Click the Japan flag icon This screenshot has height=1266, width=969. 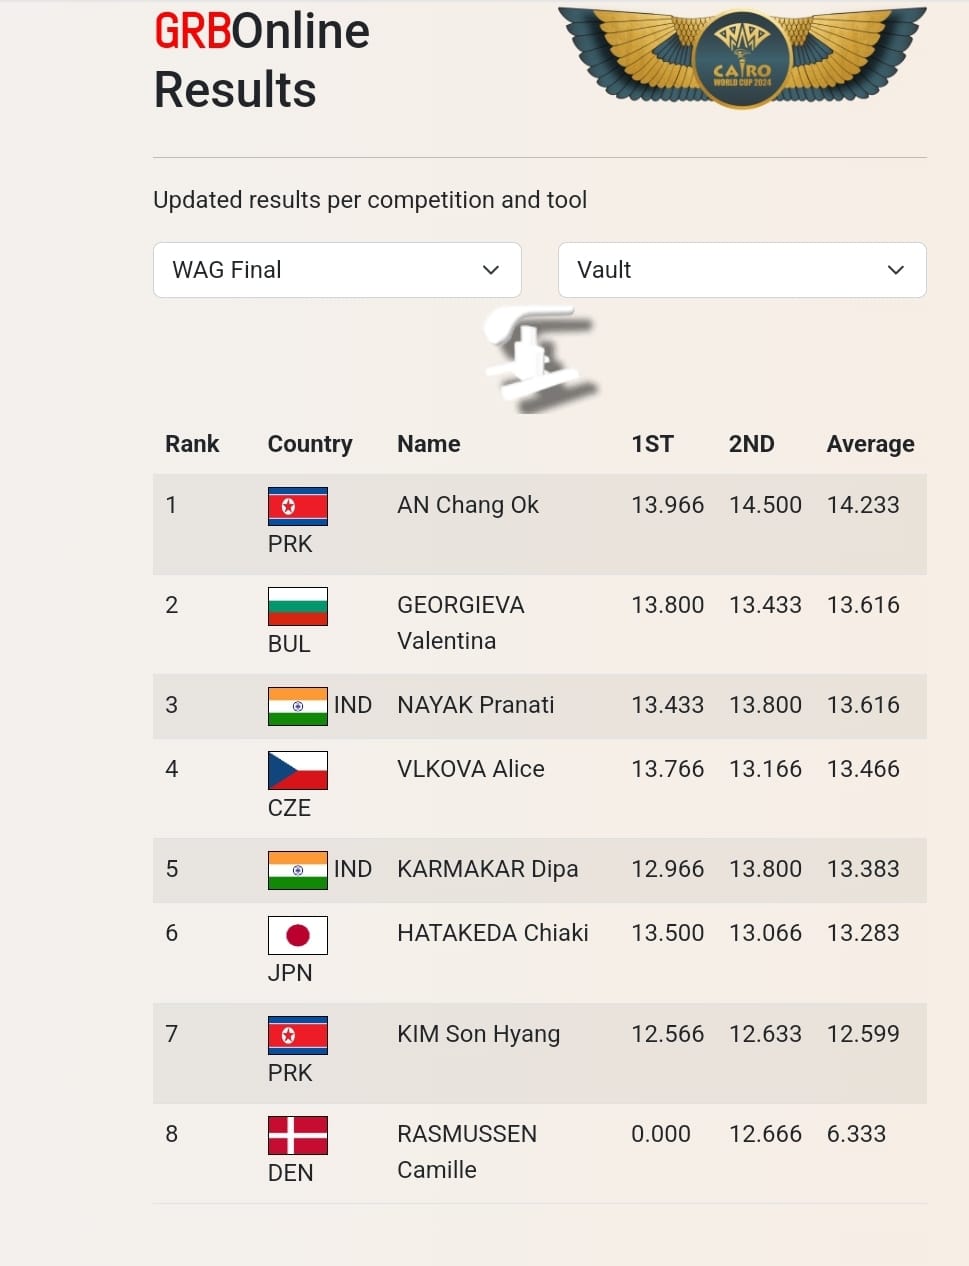pos(298,935)
